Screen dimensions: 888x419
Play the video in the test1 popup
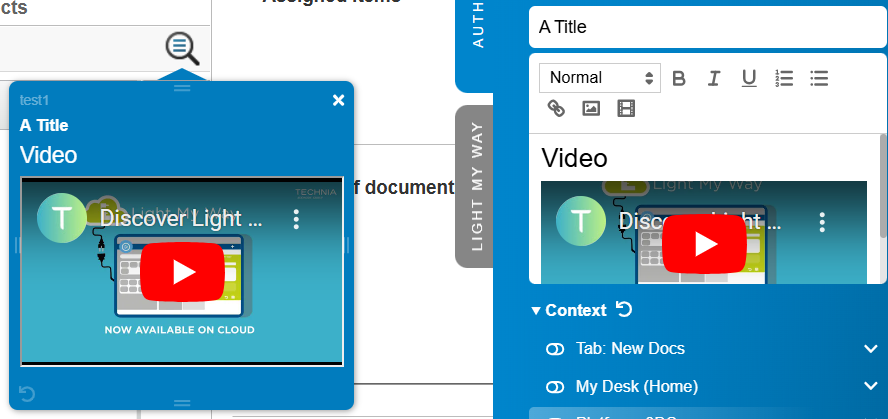[182, 272]
